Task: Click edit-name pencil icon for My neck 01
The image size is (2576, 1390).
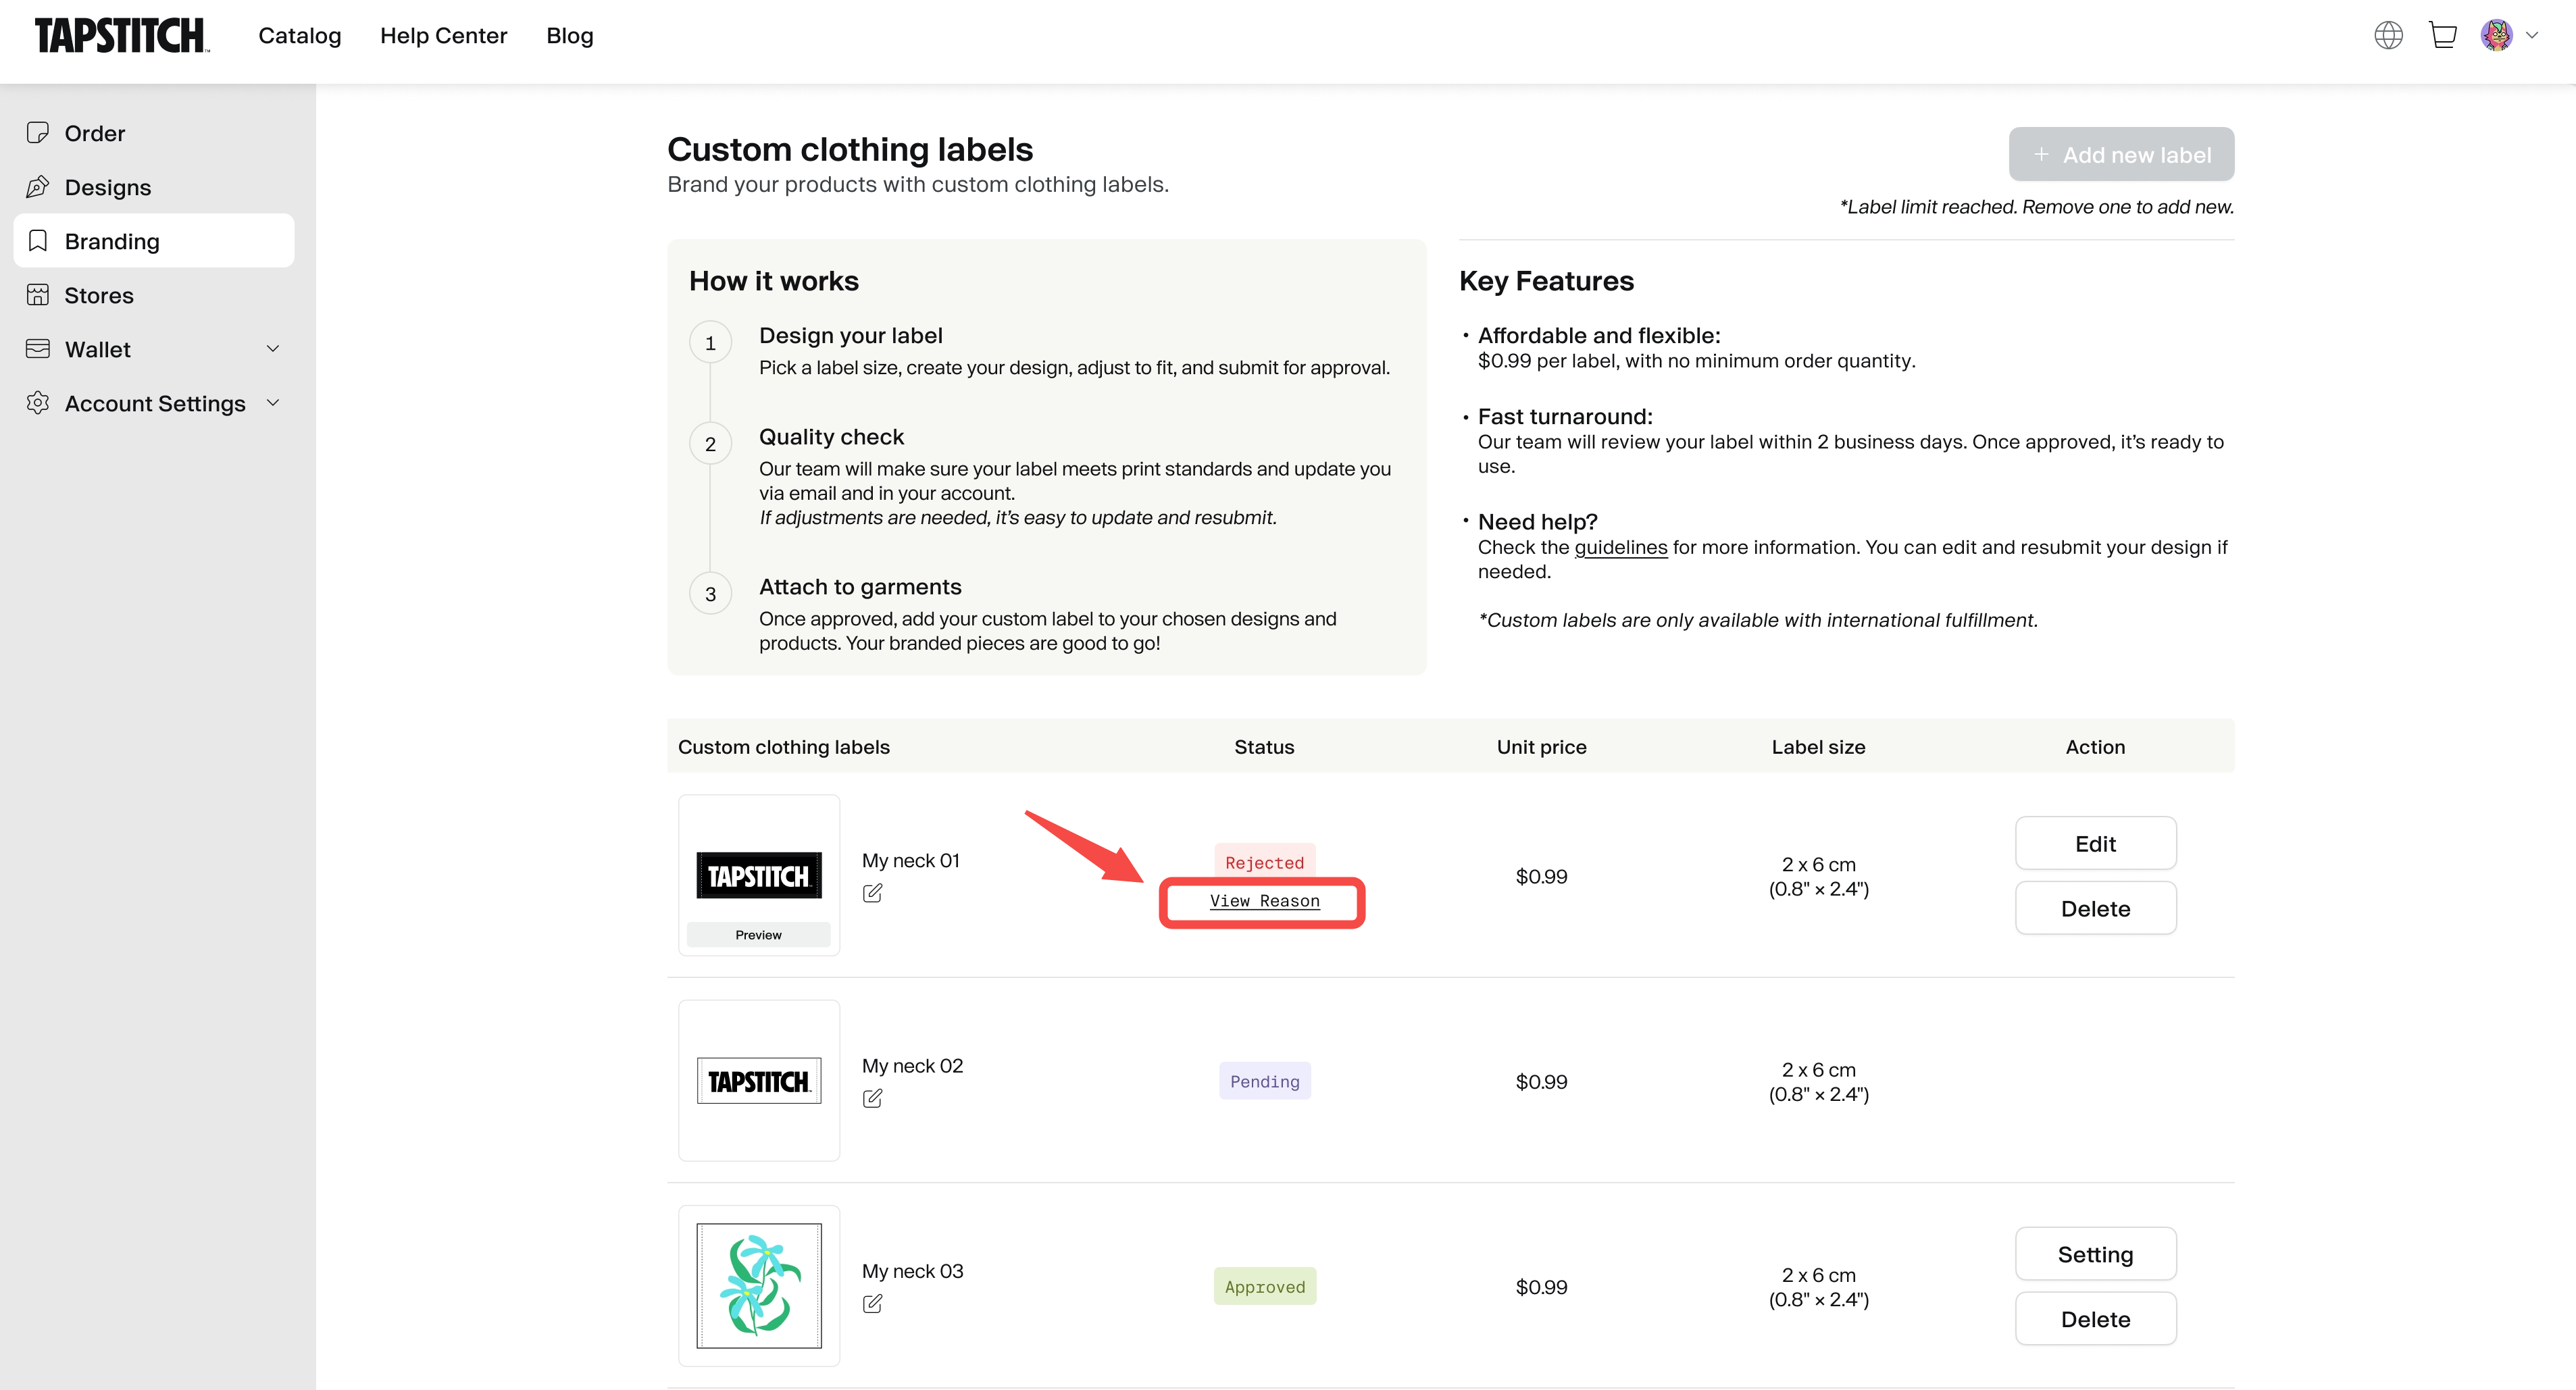Action: [x=872, y=893]
